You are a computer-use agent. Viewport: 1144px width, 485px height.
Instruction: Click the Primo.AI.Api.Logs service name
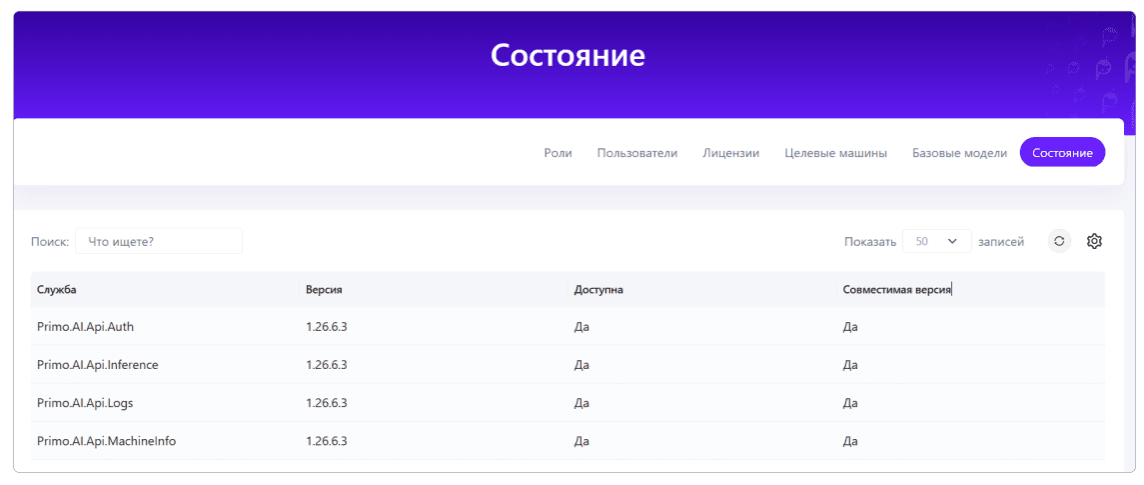[85, 403]
